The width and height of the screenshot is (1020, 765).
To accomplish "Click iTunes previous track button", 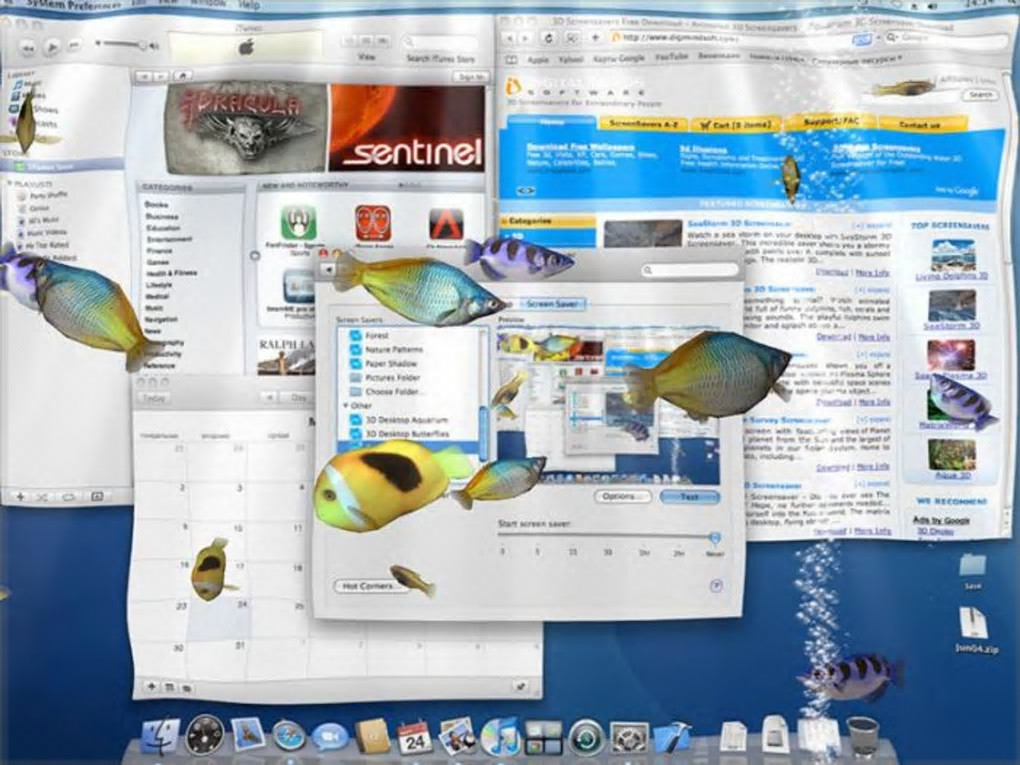I will click(x=28, y=47).
